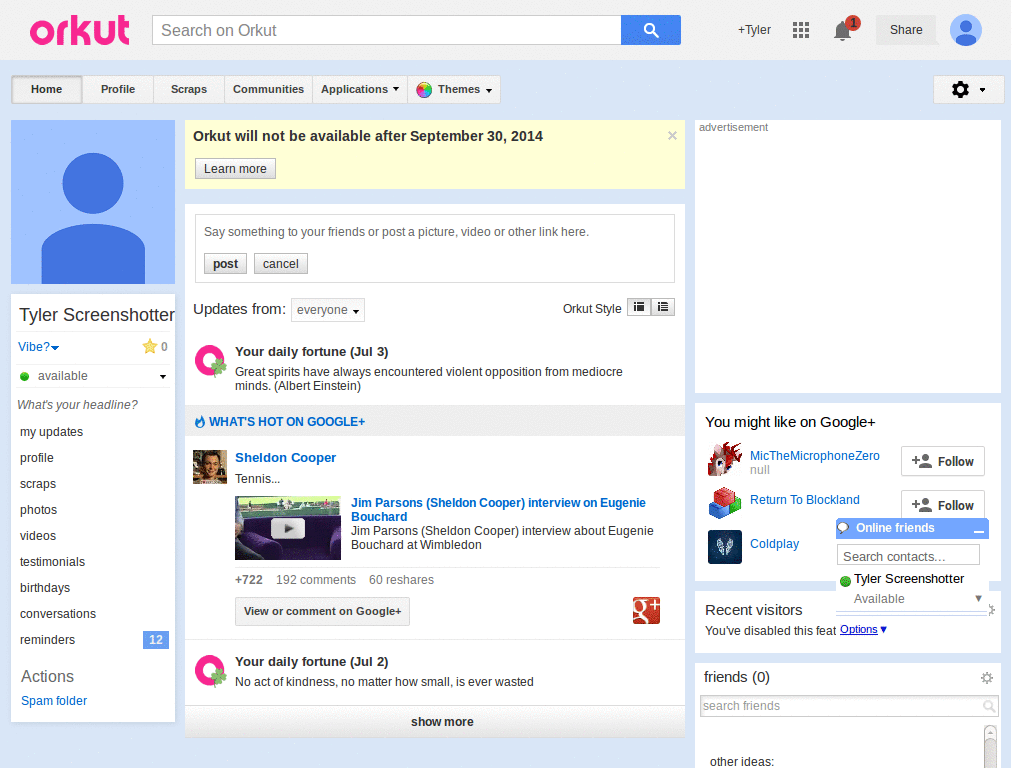Open the Coldplay name link
Screen dimensions: 1024x768
775,544
